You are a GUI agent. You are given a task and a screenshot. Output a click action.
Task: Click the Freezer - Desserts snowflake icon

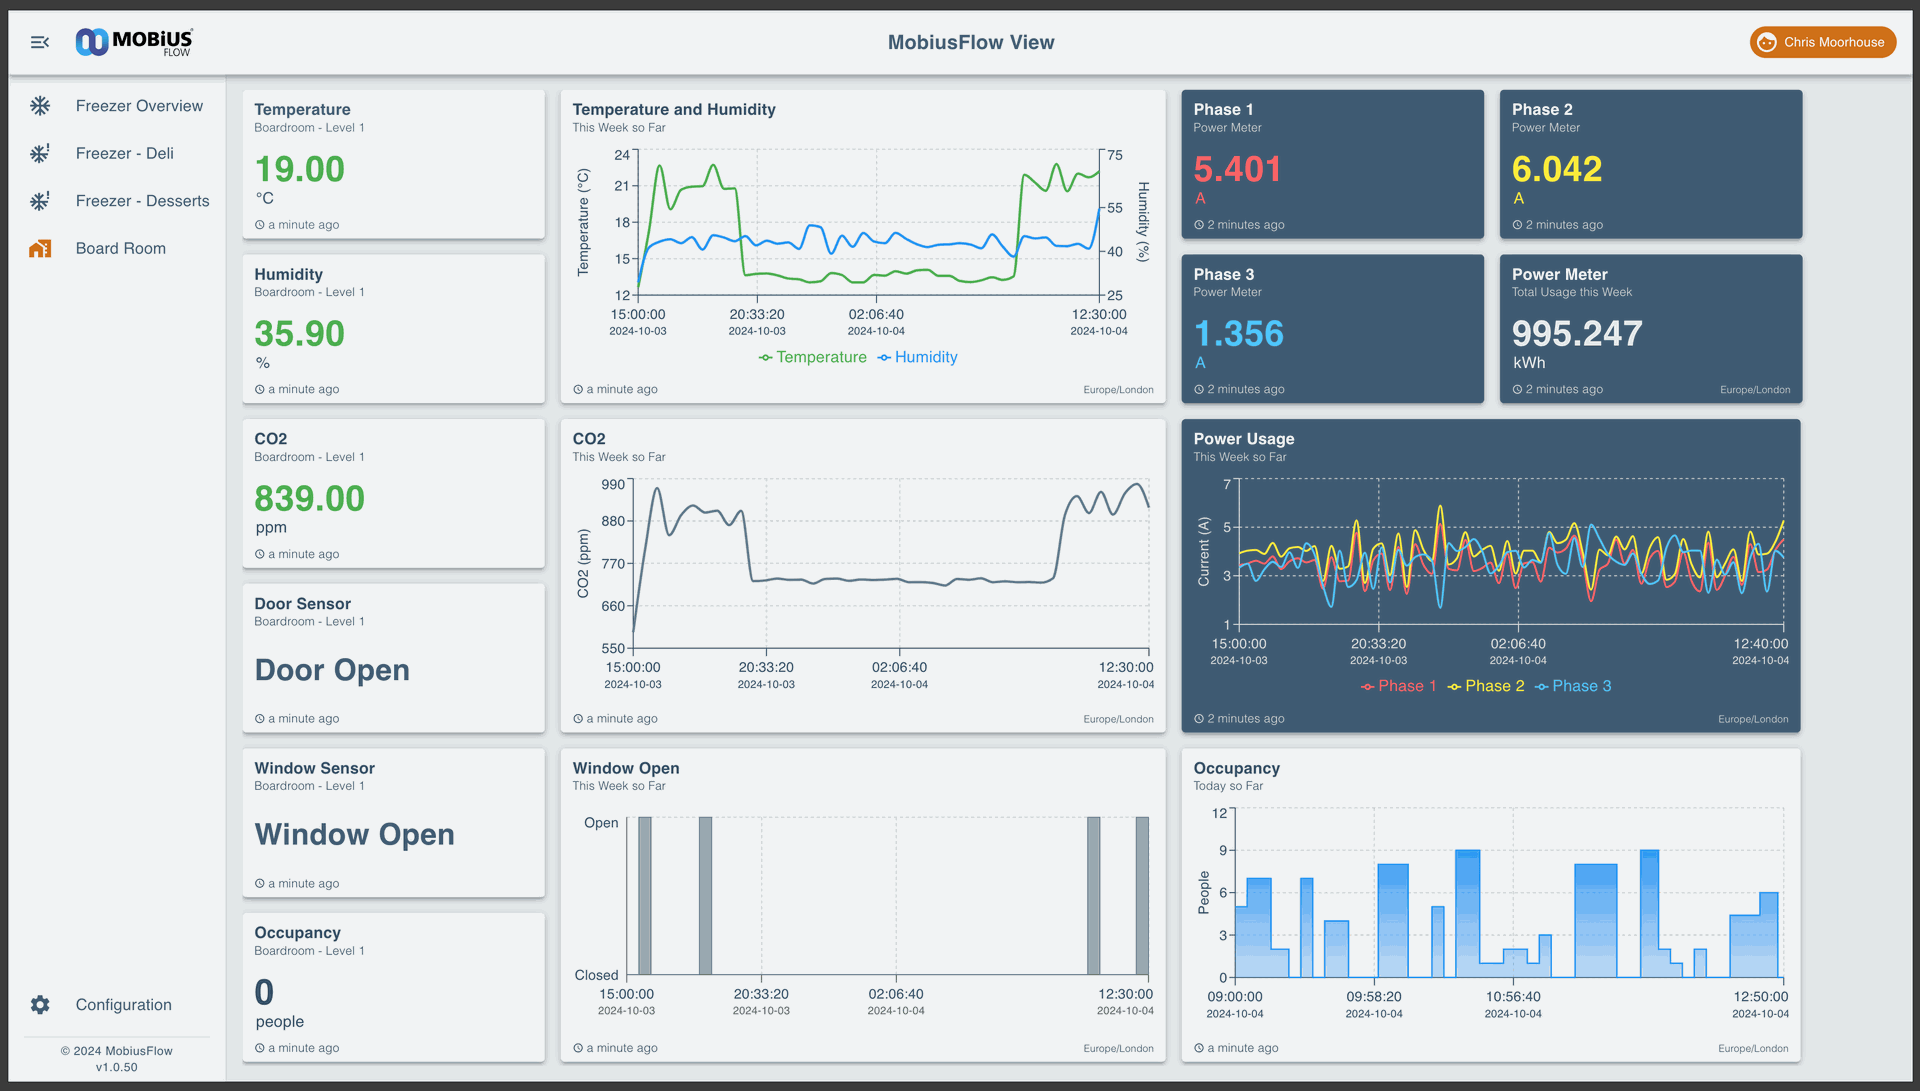click(40, 201)
